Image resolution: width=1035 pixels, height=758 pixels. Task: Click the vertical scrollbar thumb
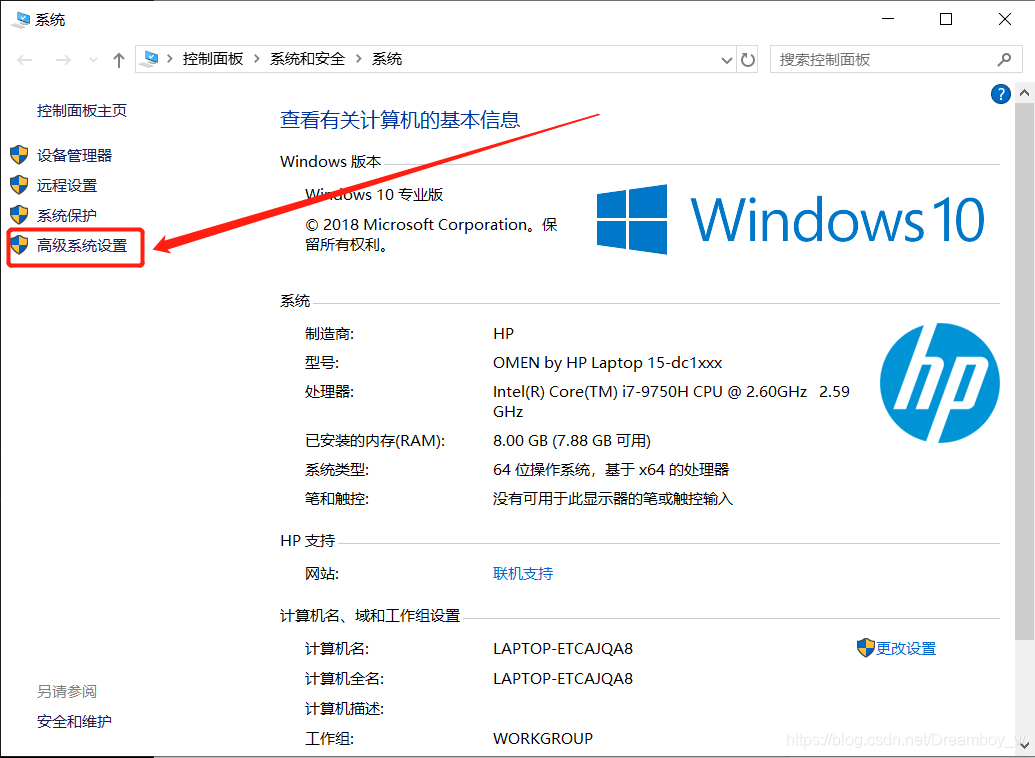[1024, 371]
